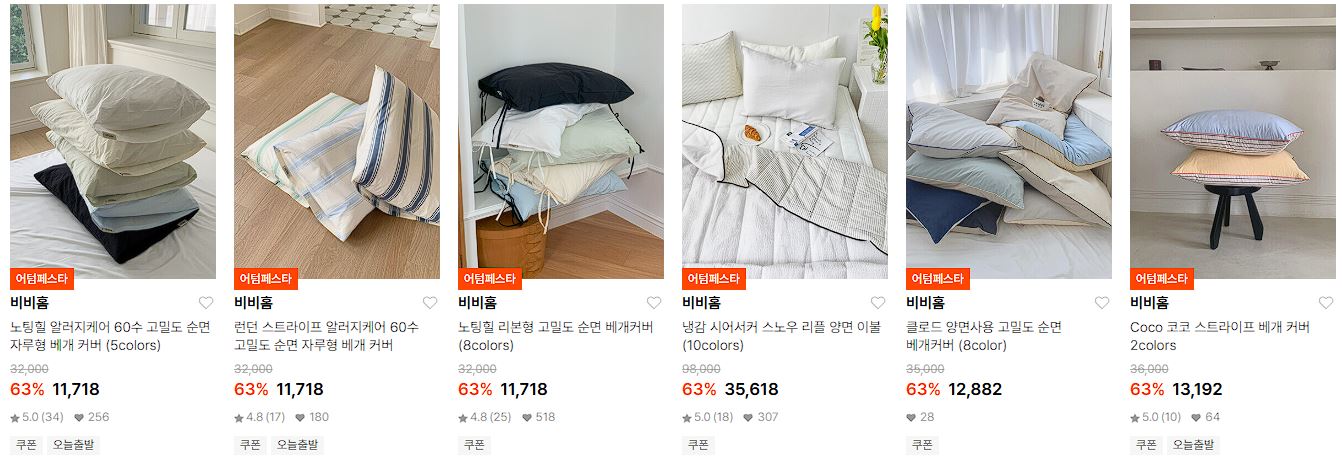
Task: Open the striped pillow on wooden floor image
Action: pos(337,141)
